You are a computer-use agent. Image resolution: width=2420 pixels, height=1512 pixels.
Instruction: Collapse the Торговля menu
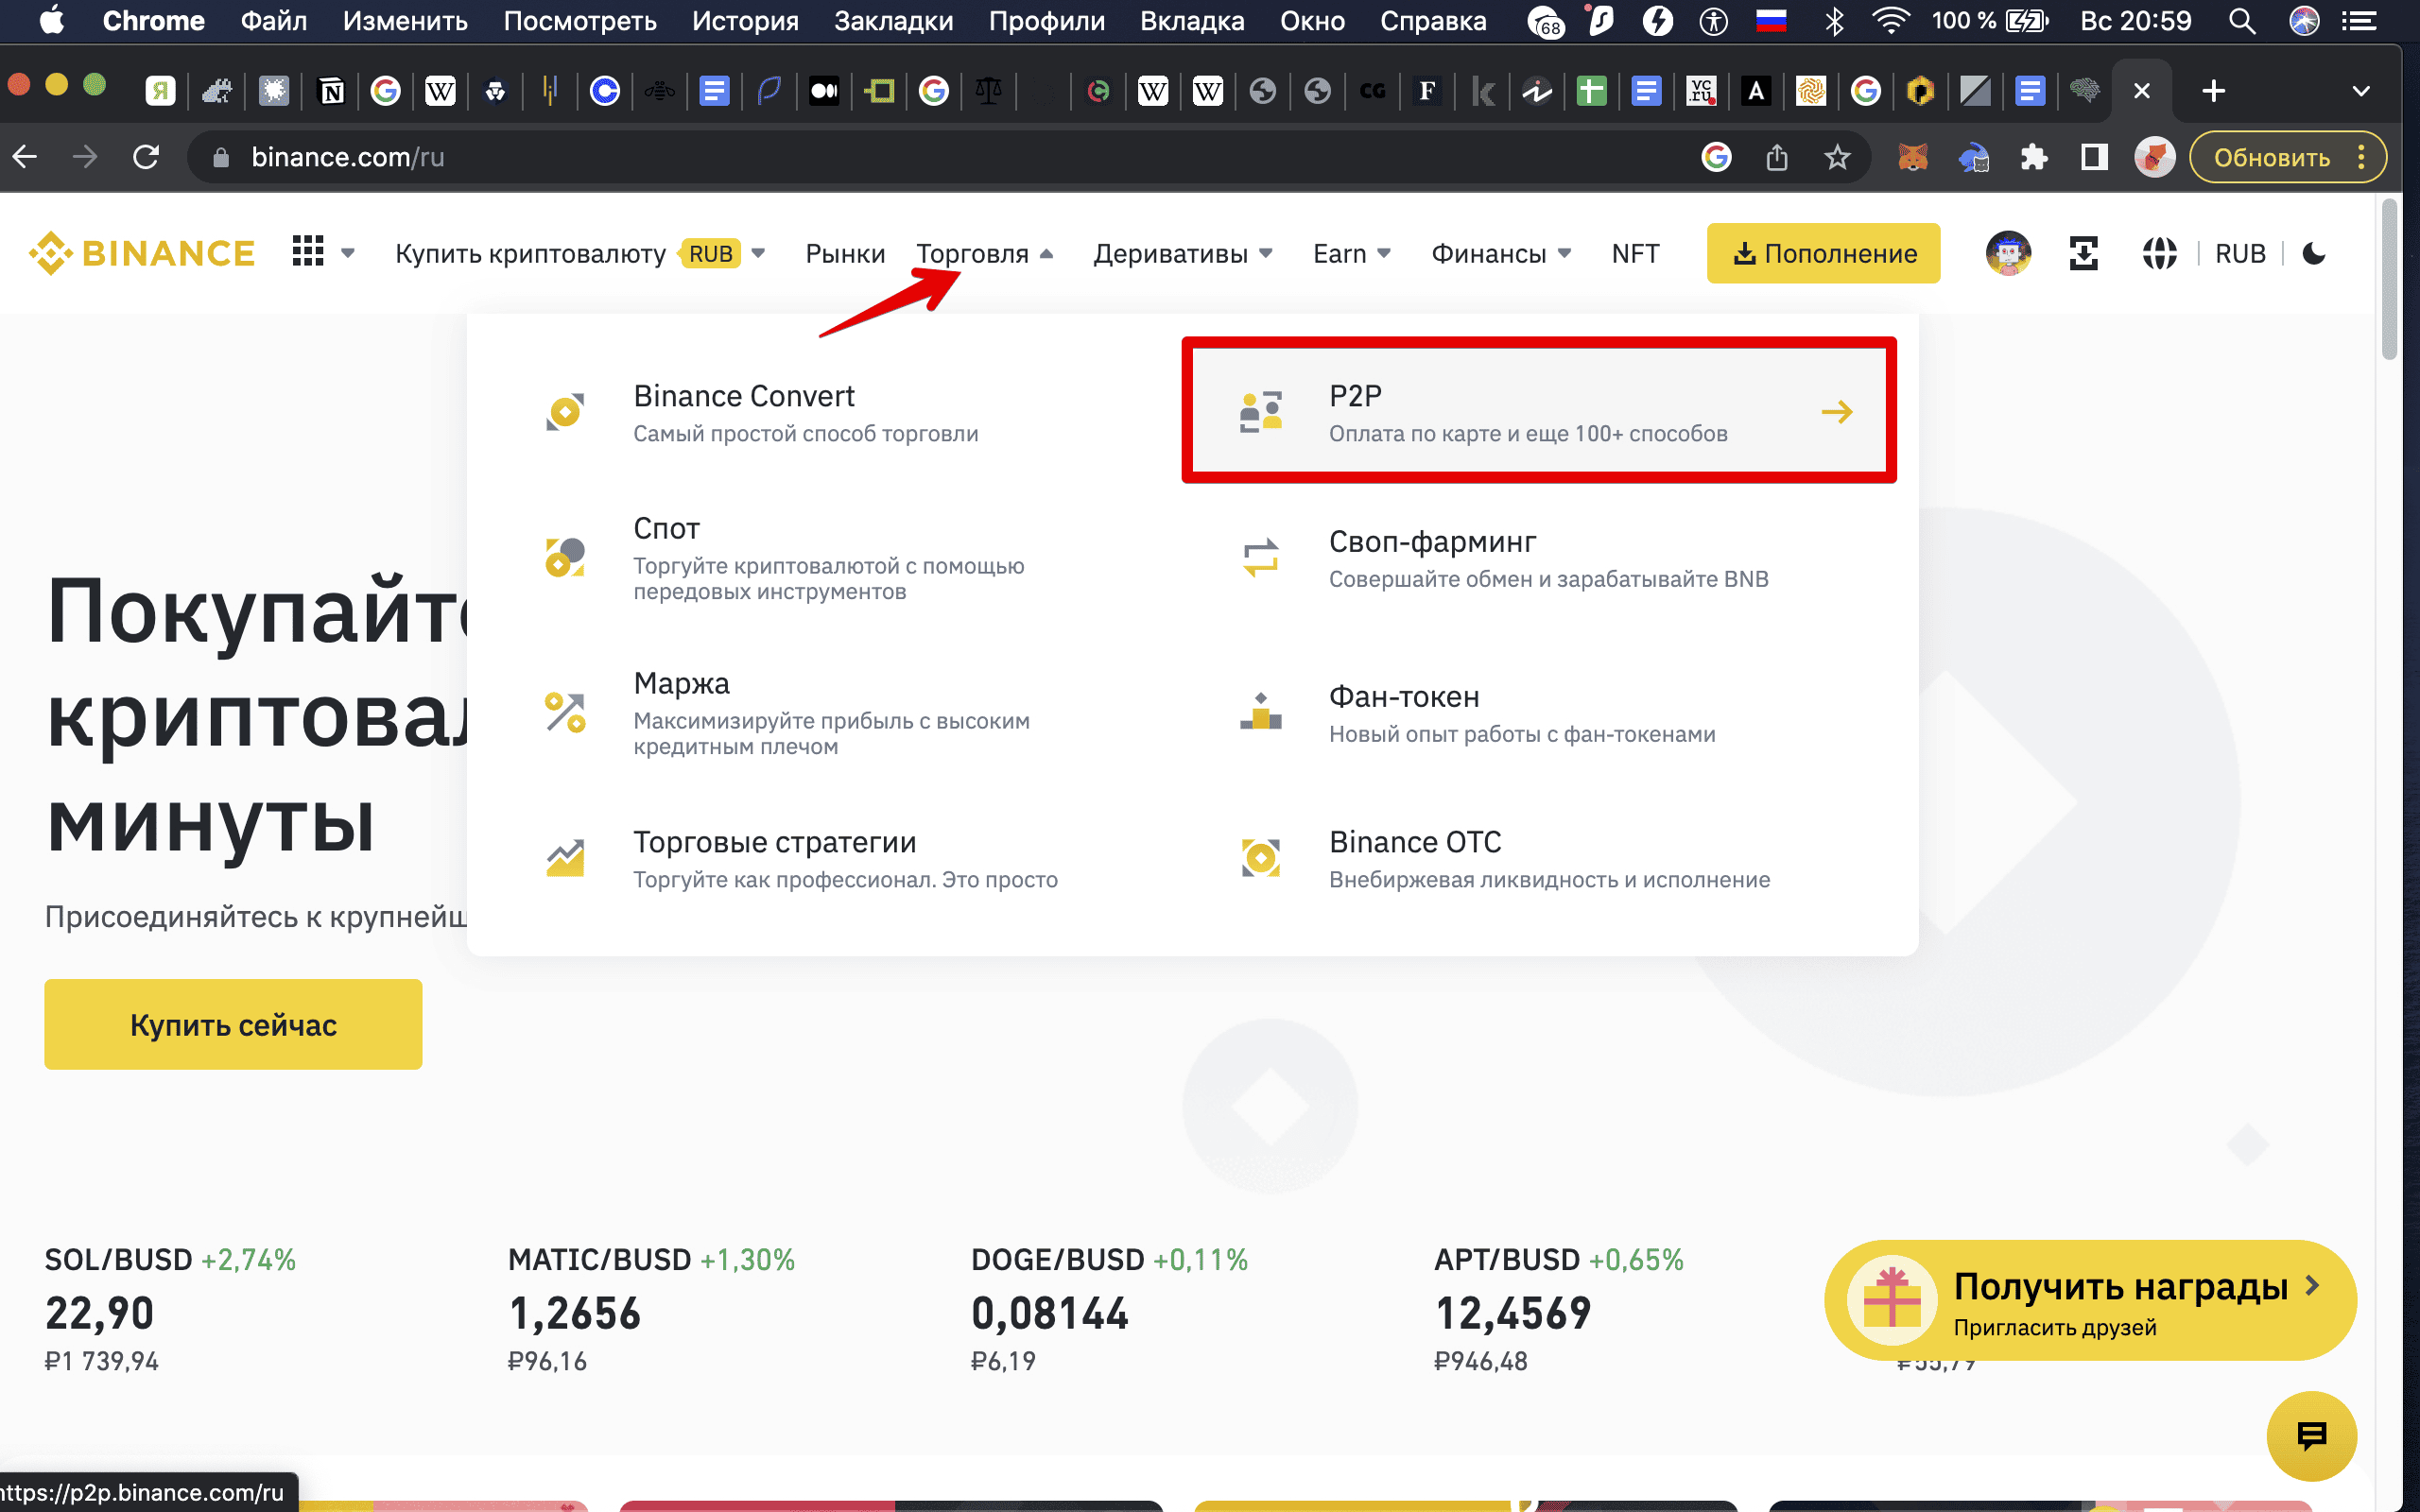pos(984,254)
